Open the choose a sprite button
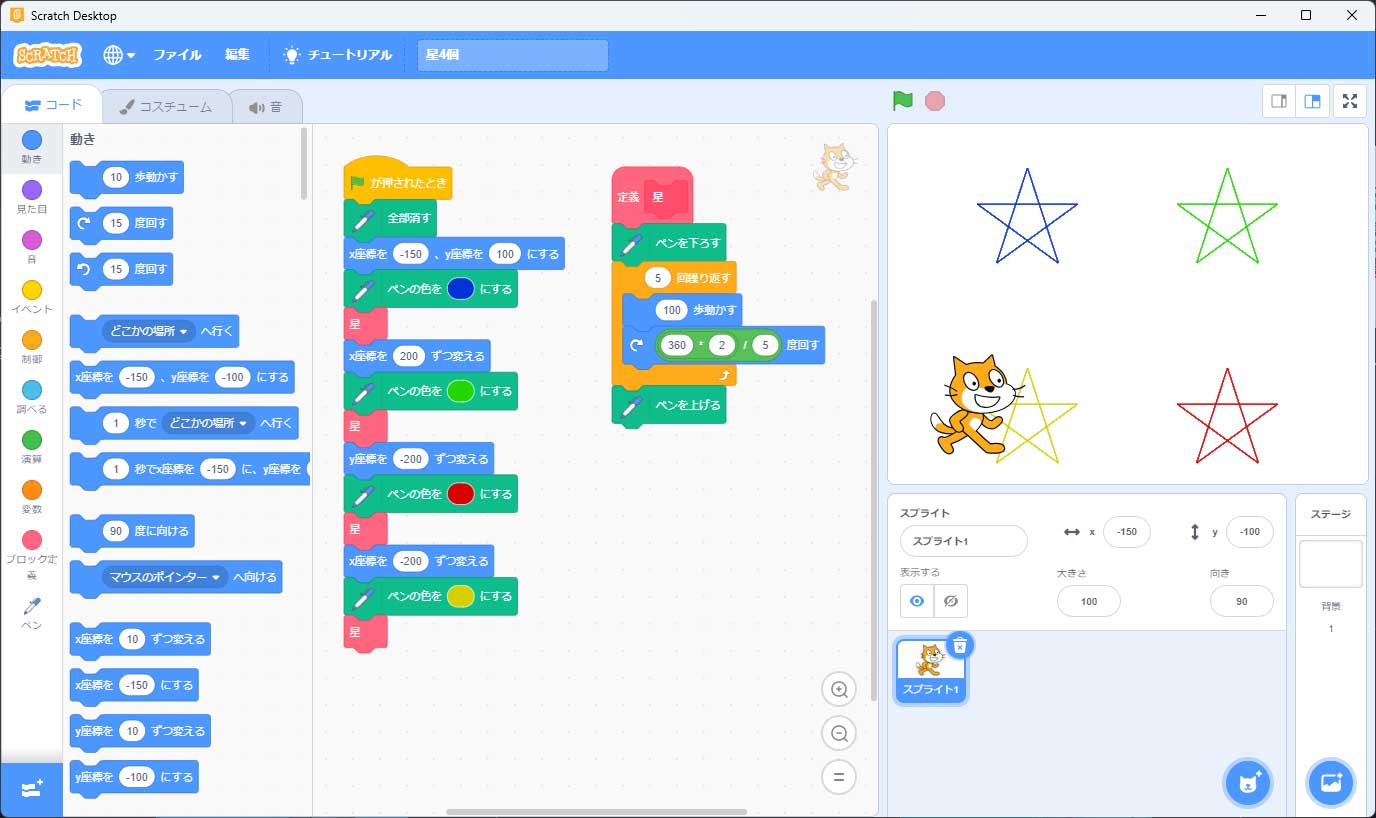The width and height of the screenshot is (1376, 818). 1247,783
